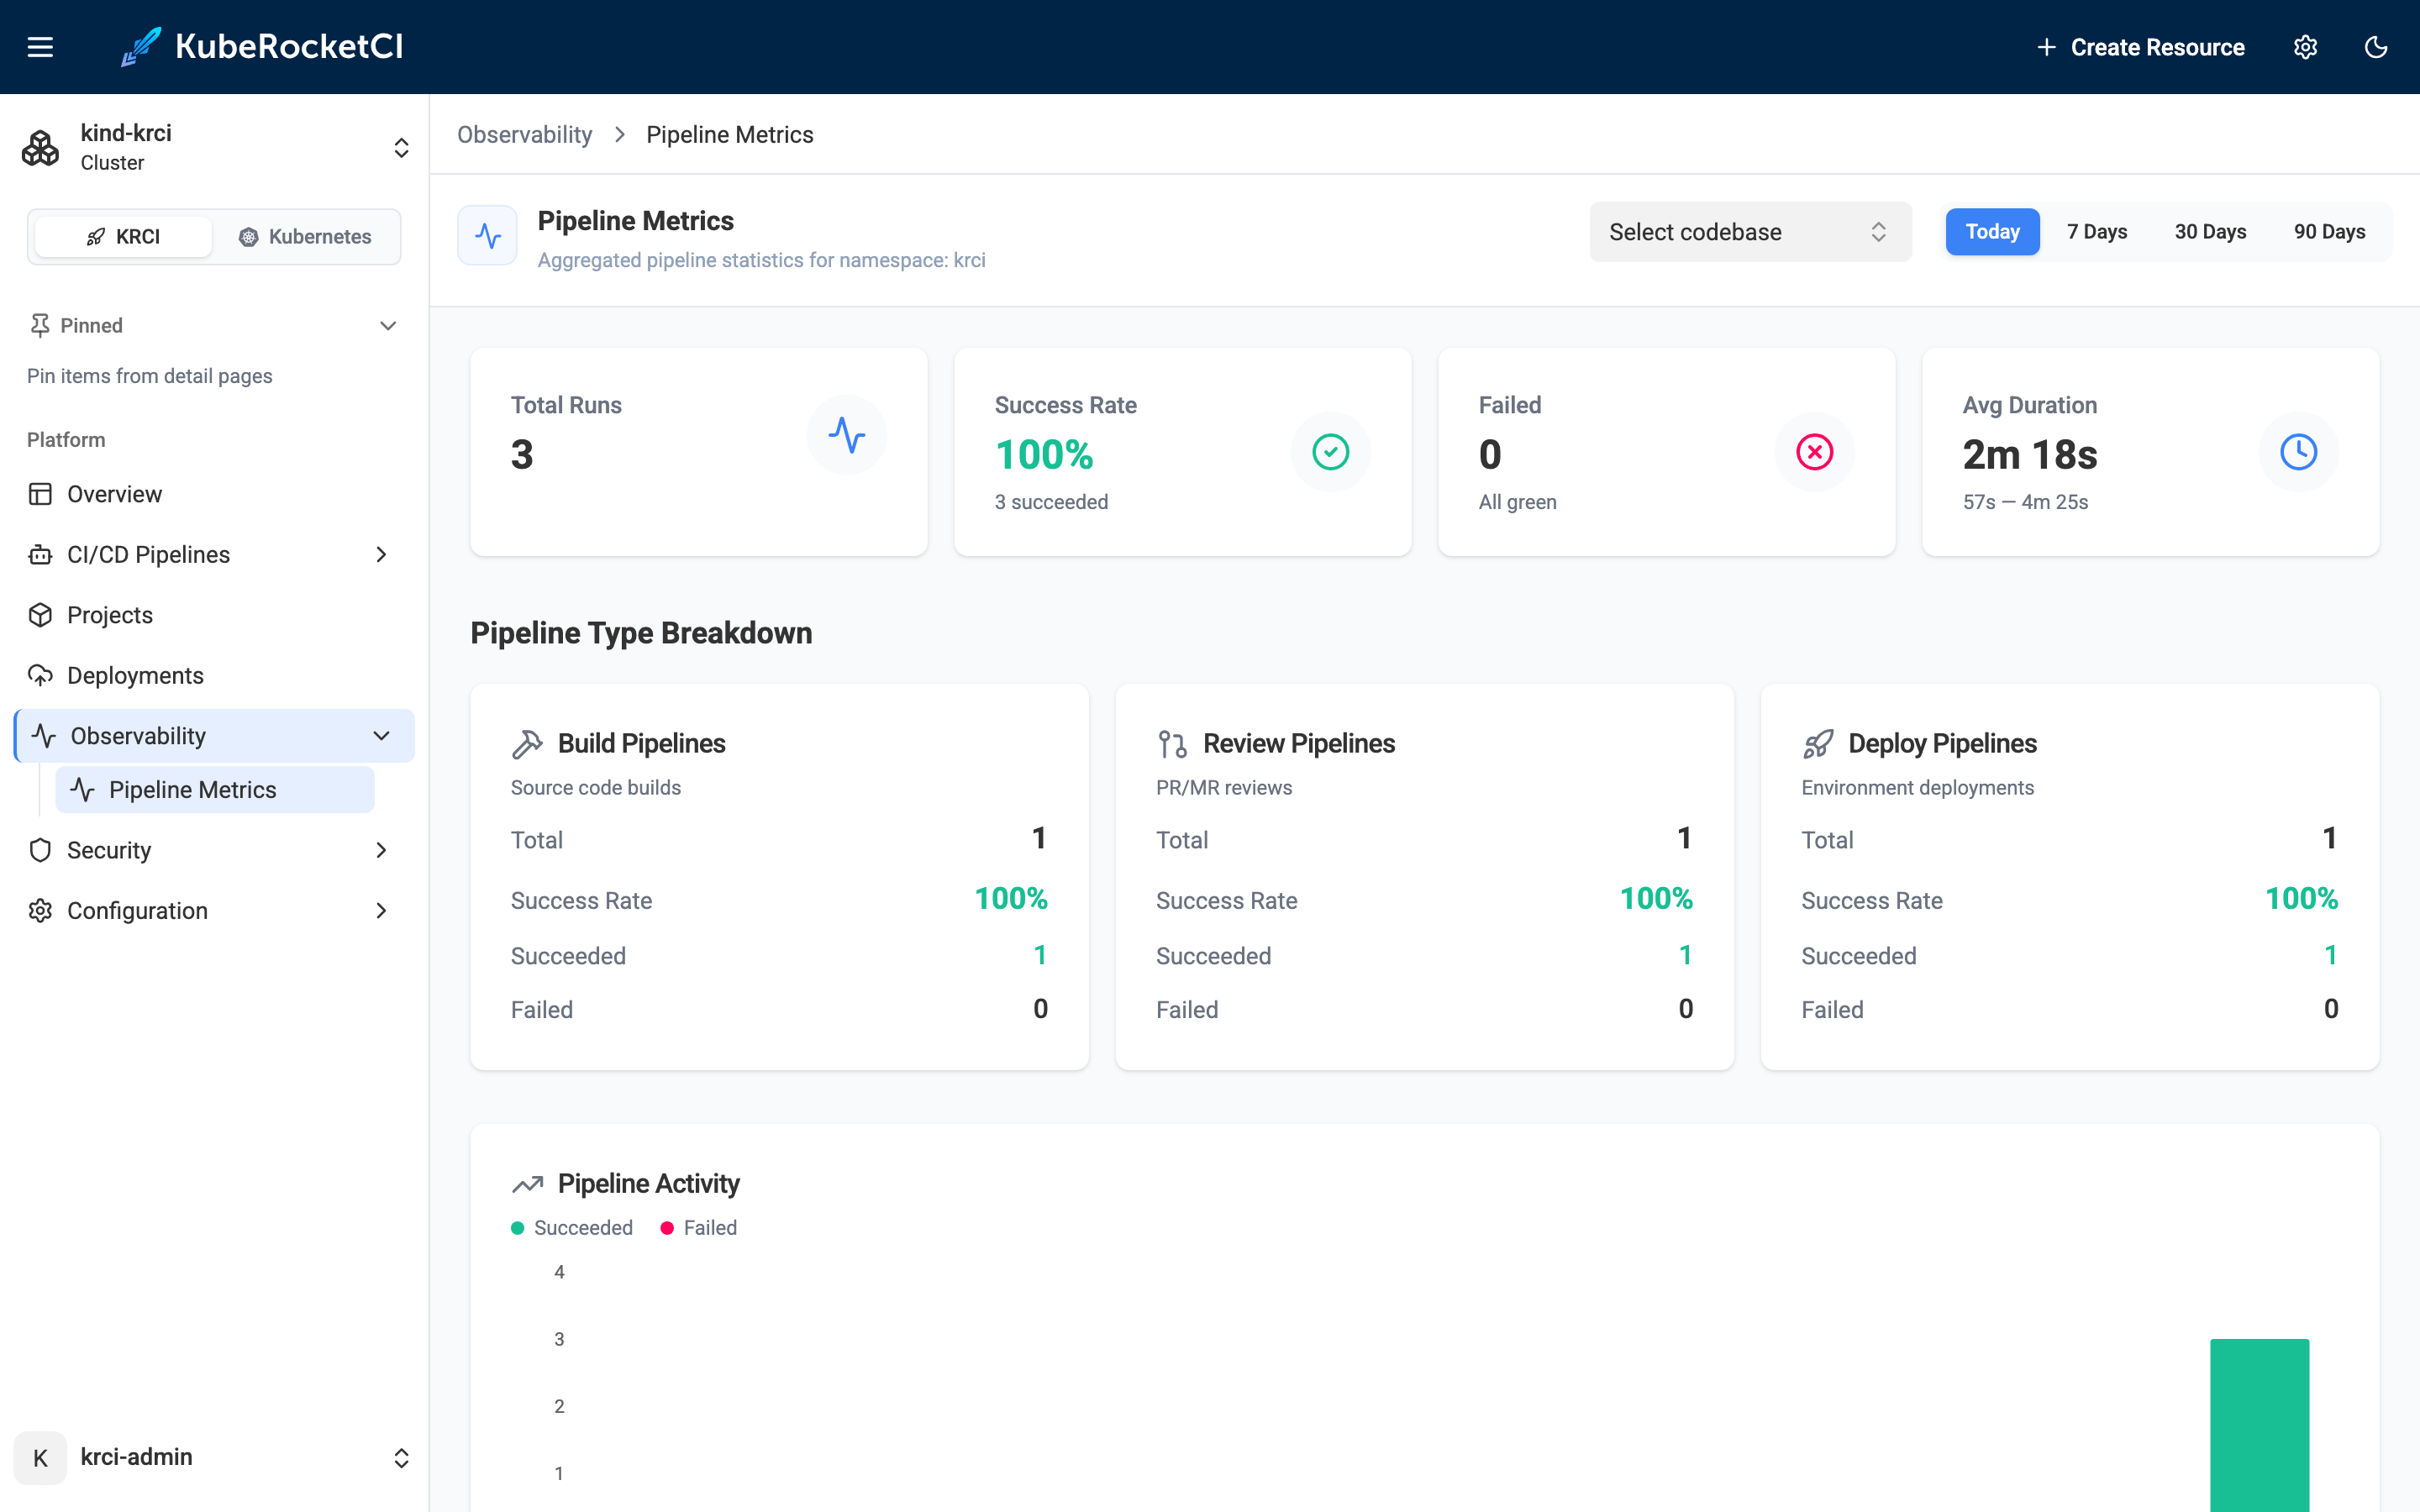
Task: Open the hamburger navigation menu
Action: [x=40, y=47]
